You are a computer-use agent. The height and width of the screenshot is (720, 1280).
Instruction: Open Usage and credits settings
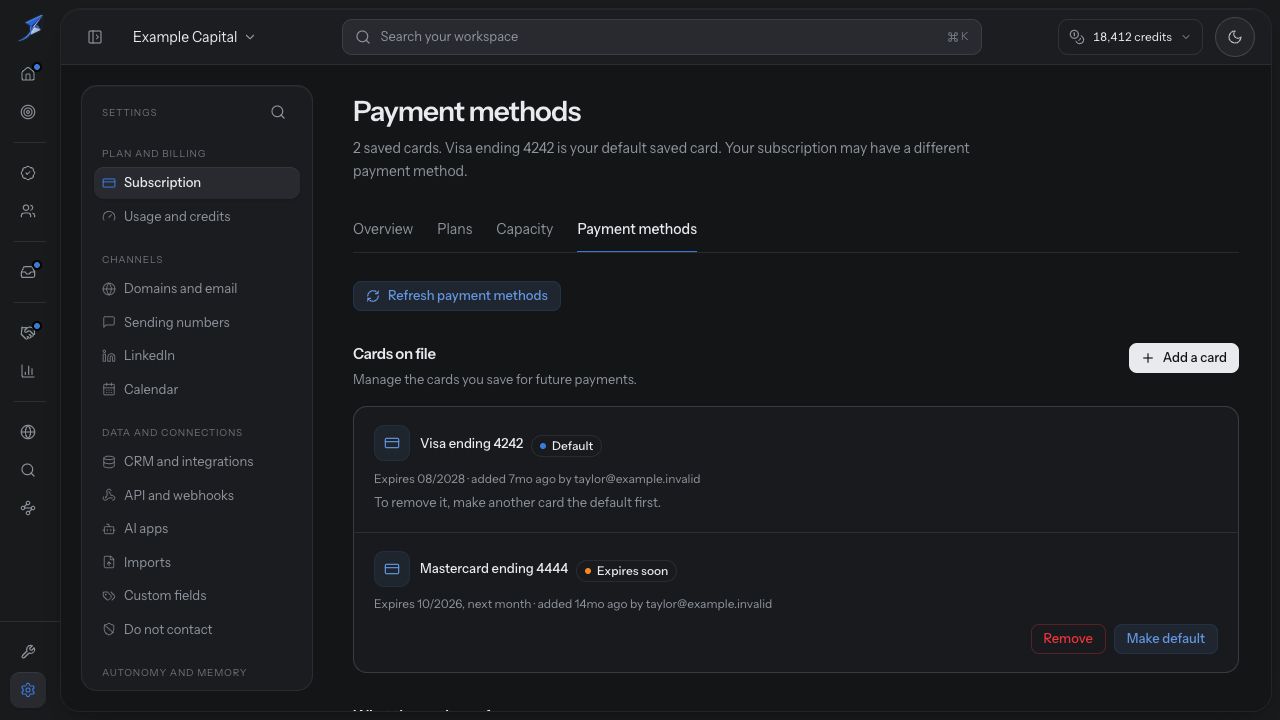(x=197, y=217)
